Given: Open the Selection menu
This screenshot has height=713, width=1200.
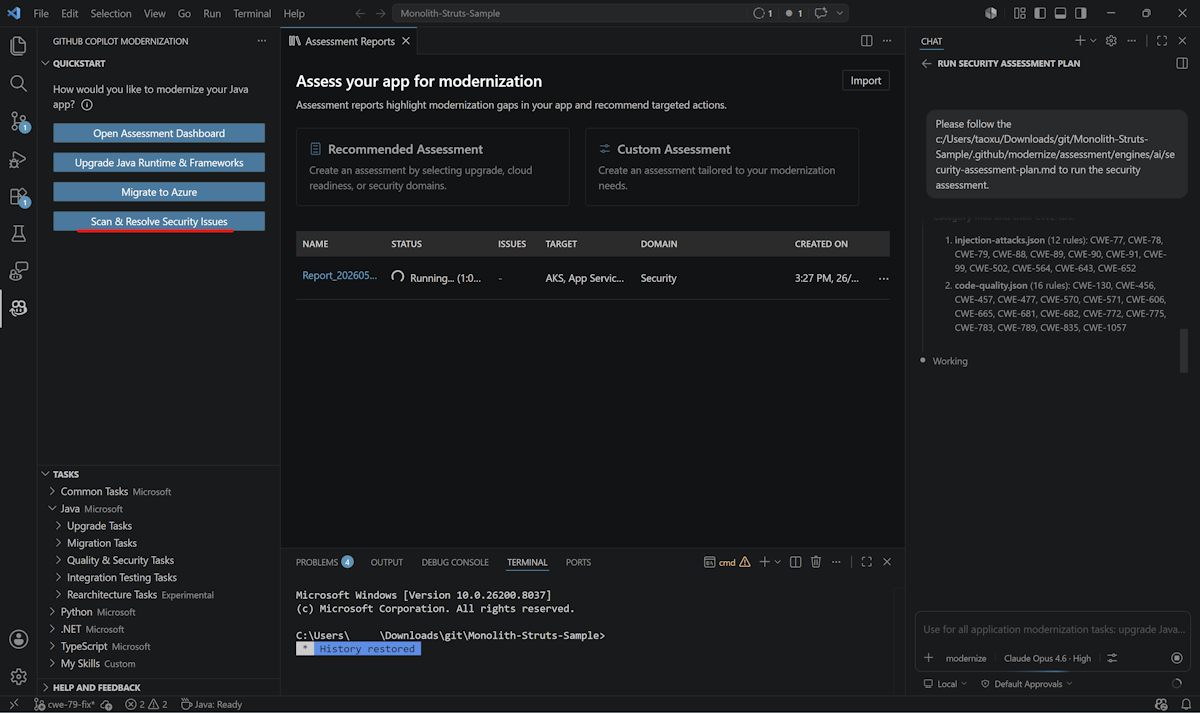Looking at the screenshot, I should click(x=110, y=13).
